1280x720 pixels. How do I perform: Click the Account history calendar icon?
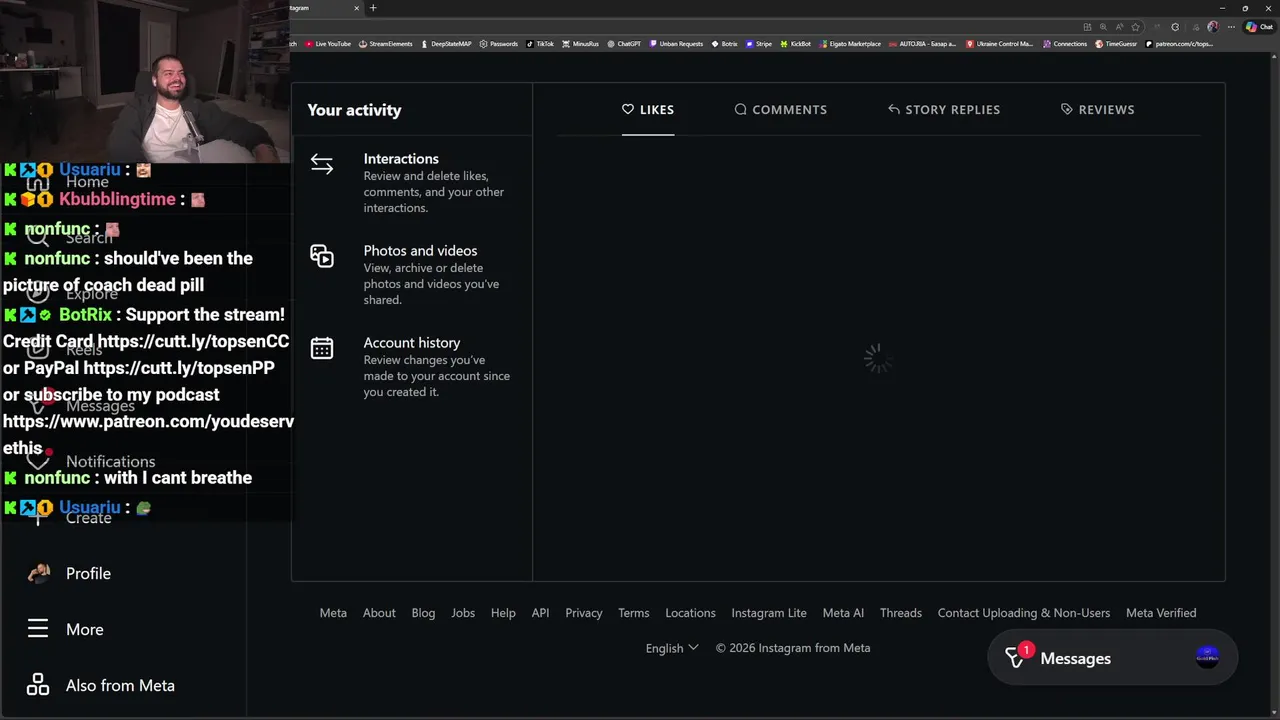pos(322,348)
